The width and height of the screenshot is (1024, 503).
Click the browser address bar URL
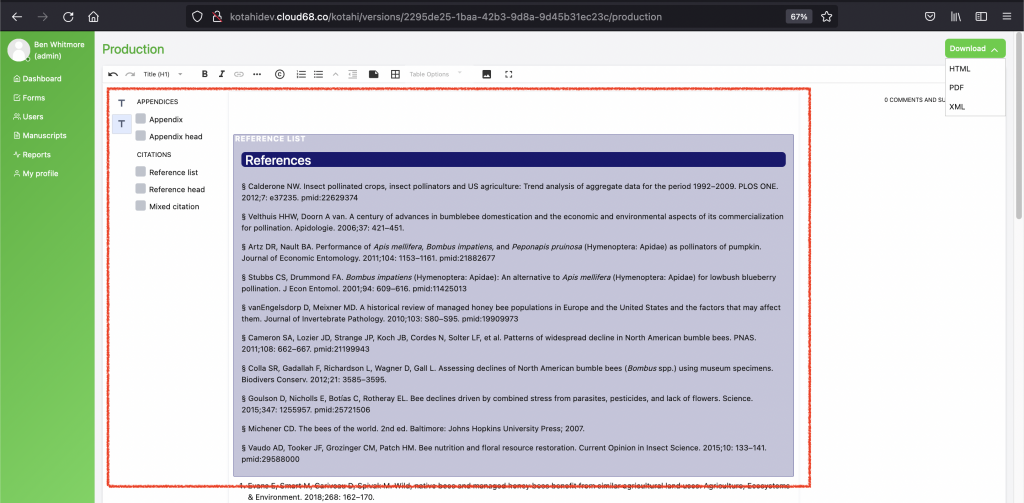click(x=446, y=17)
